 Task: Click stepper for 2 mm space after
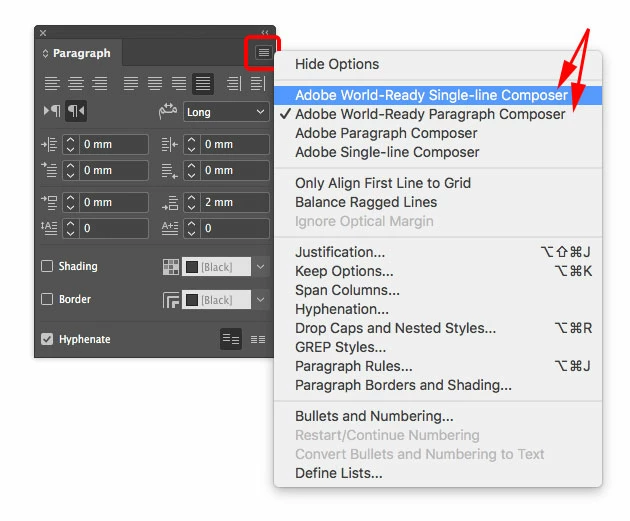192,202
